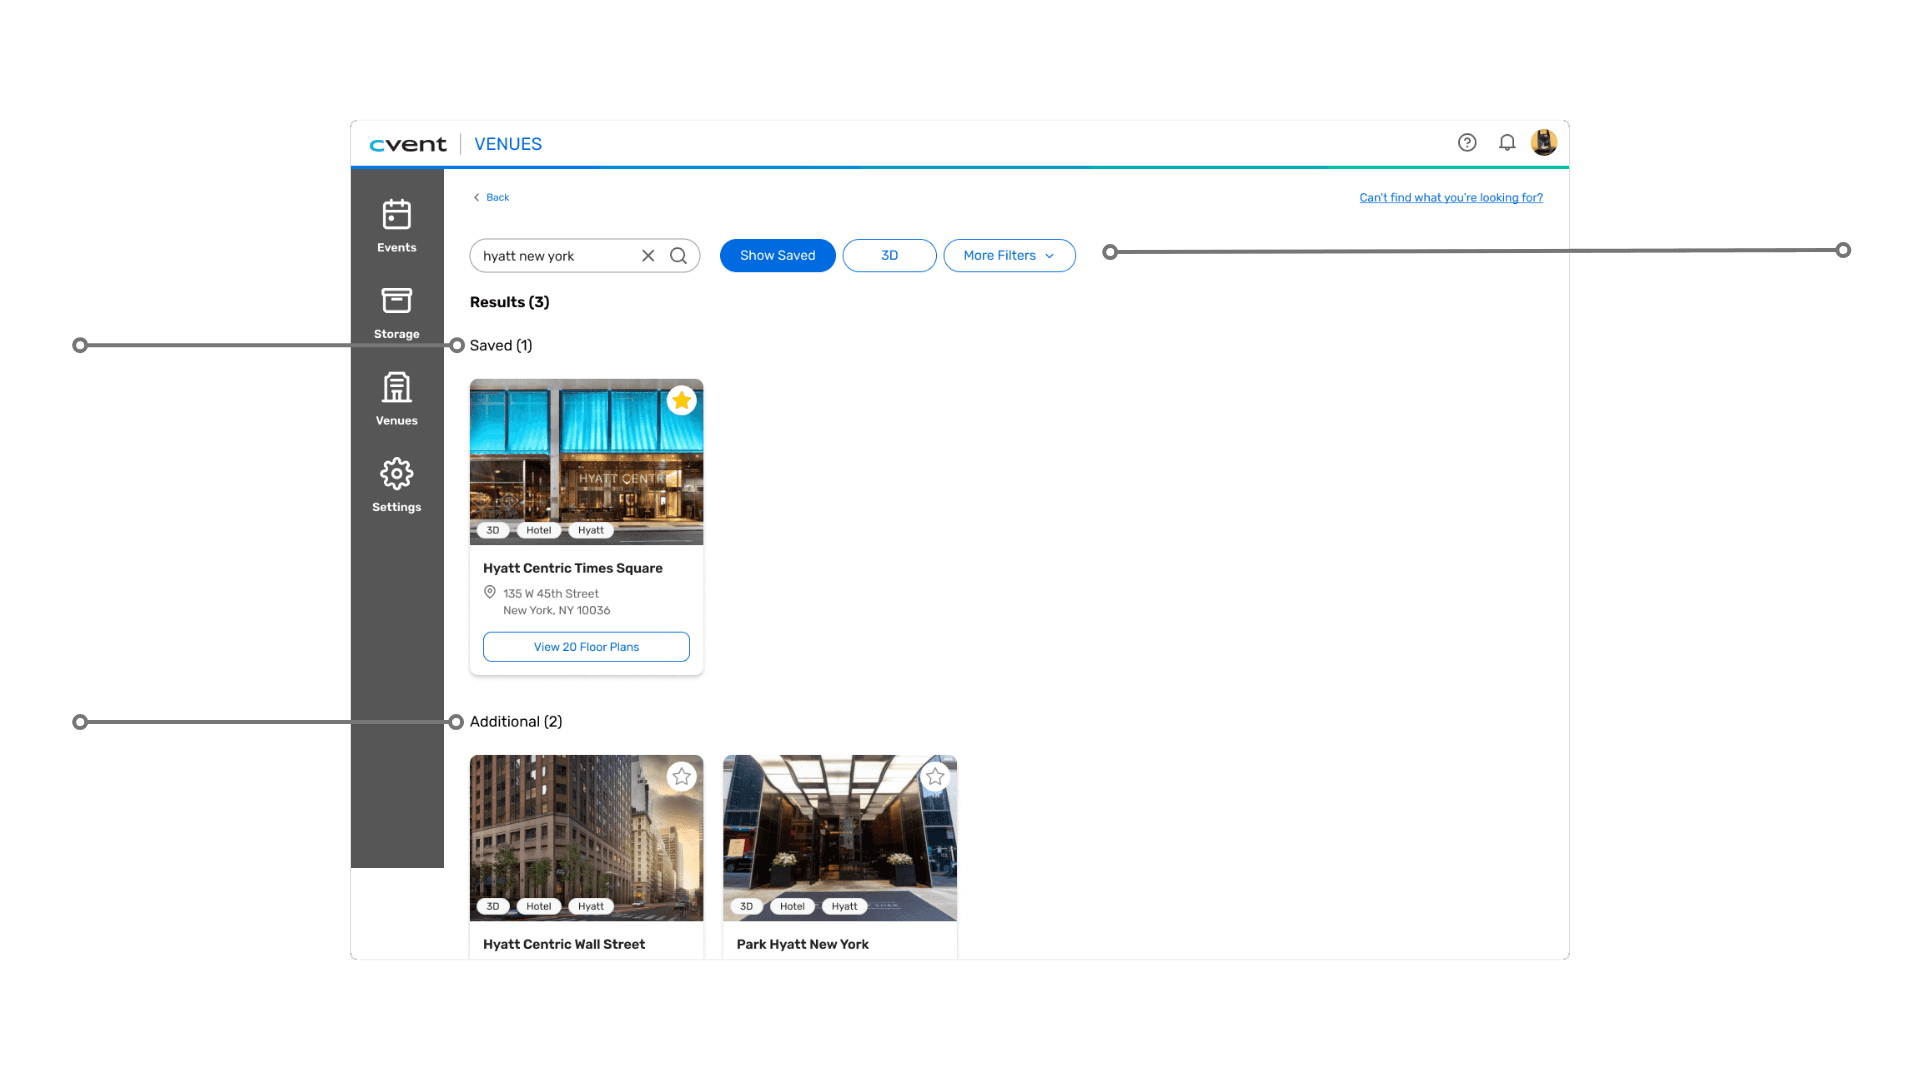The width and height of the screenshot is (1920, 1080).
Task: Open the Storage sidebar section
Action: point(397,313)
